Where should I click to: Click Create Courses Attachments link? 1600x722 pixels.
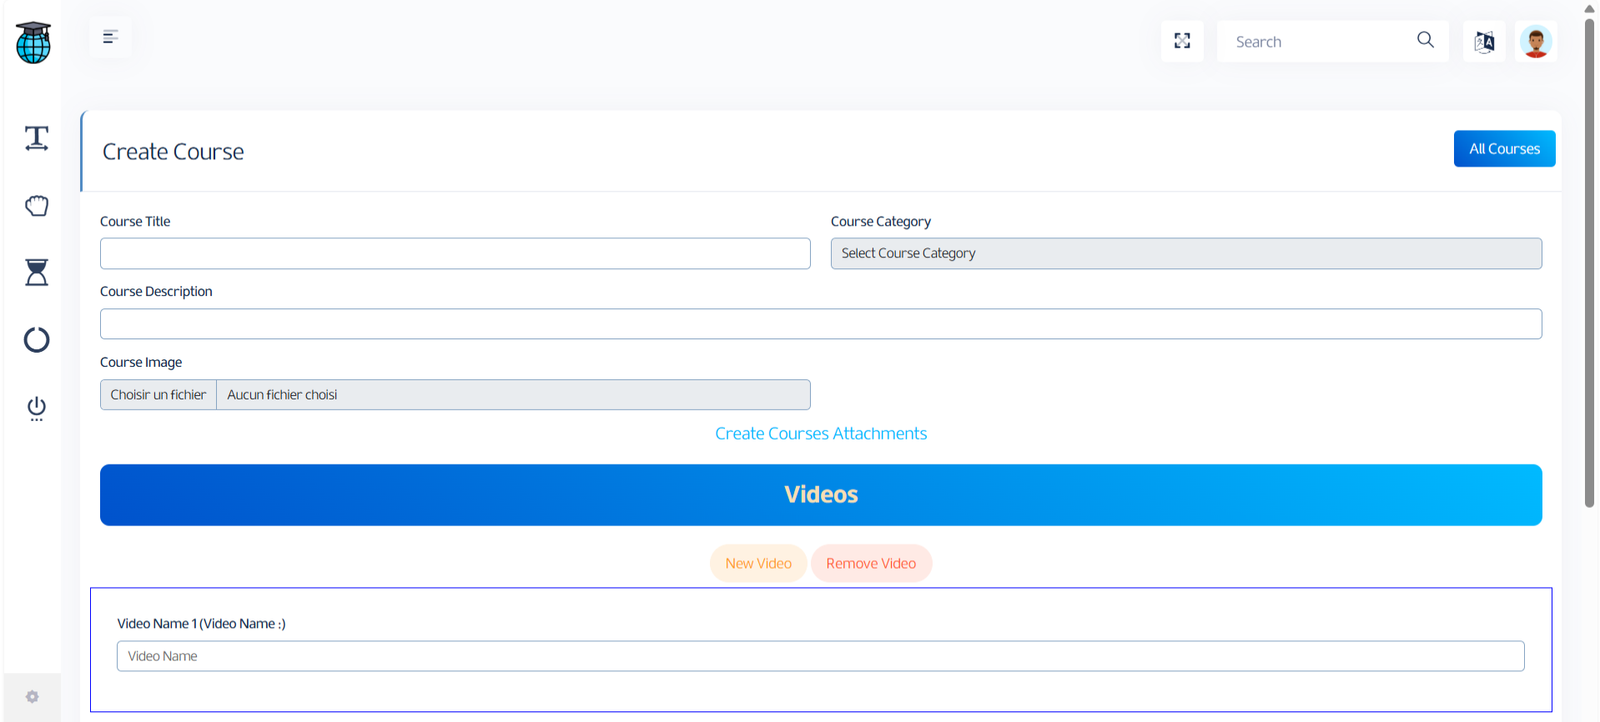tap(821, 434)
